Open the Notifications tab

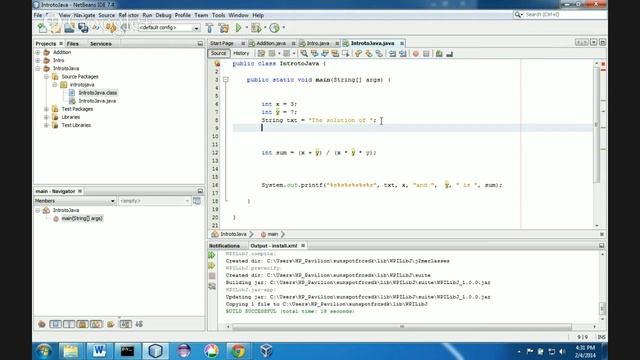coord(224,246)
